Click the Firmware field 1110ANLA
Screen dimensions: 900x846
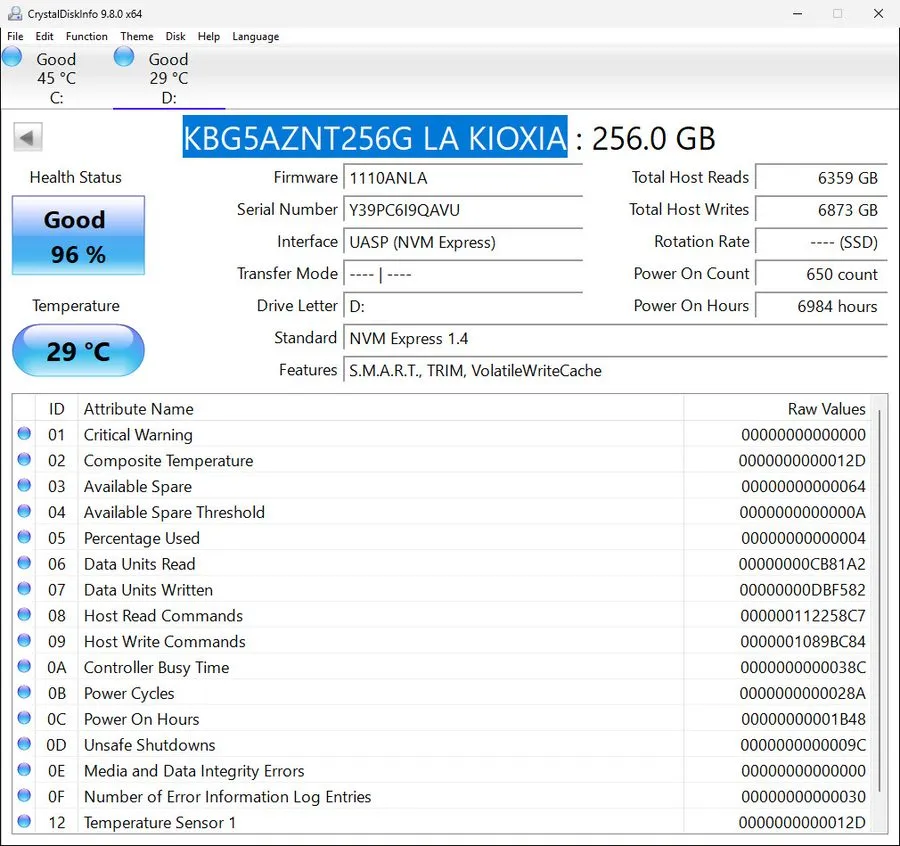point(463,177)
